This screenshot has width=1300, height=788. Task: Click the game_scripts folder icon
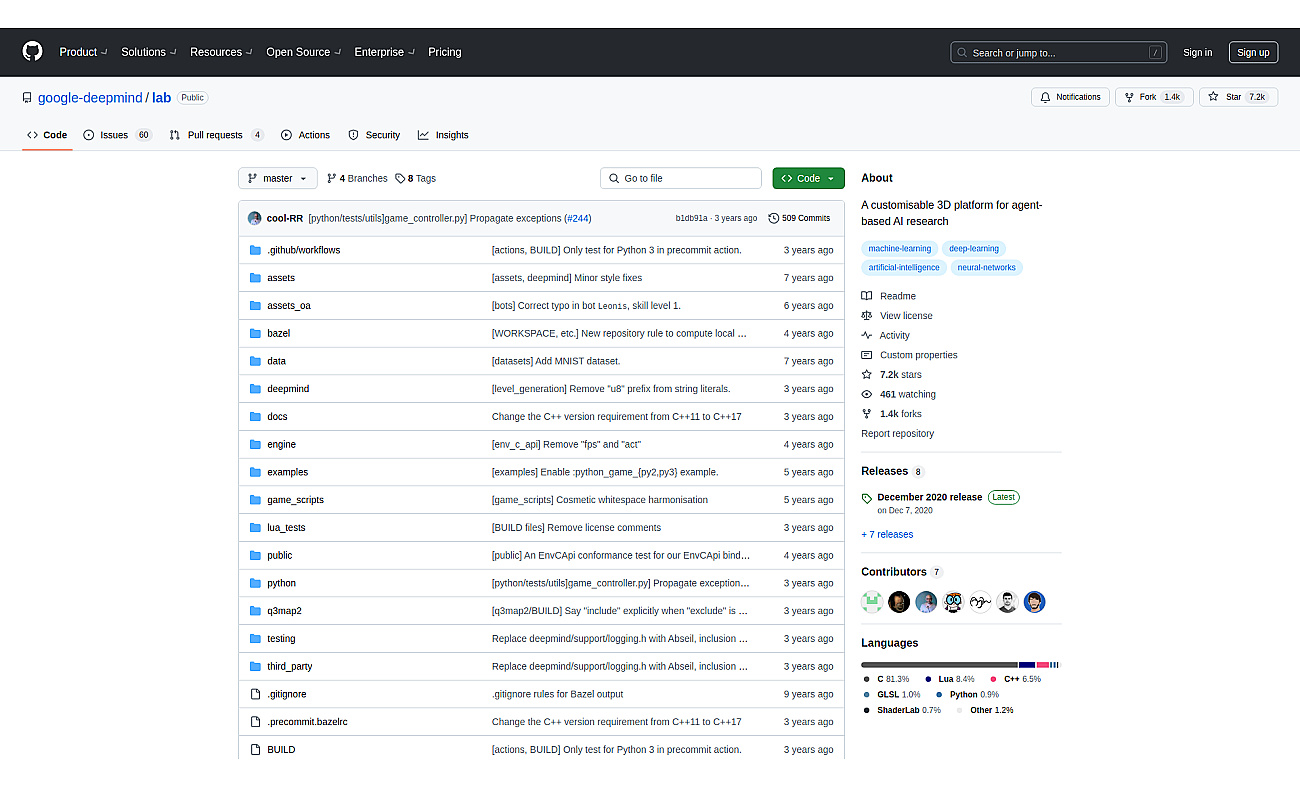256,500
